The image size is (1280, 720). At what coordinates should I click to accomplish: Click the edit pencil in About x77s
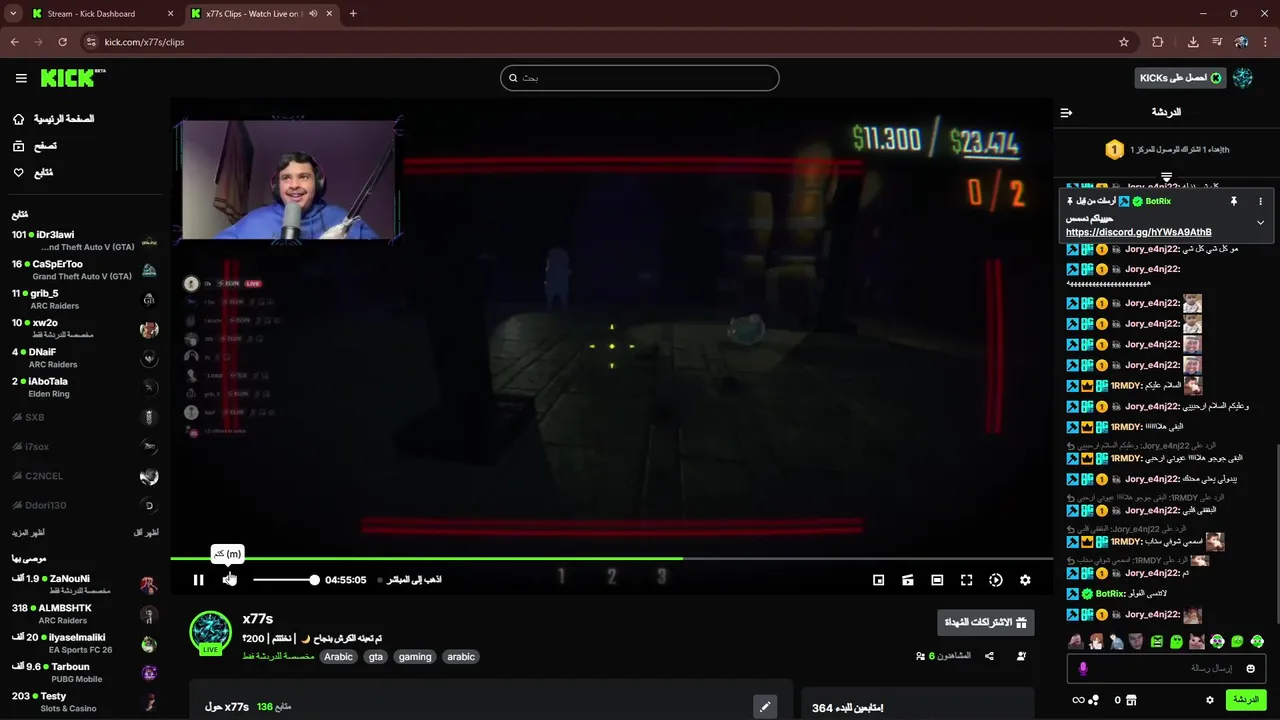coord(765,706)
